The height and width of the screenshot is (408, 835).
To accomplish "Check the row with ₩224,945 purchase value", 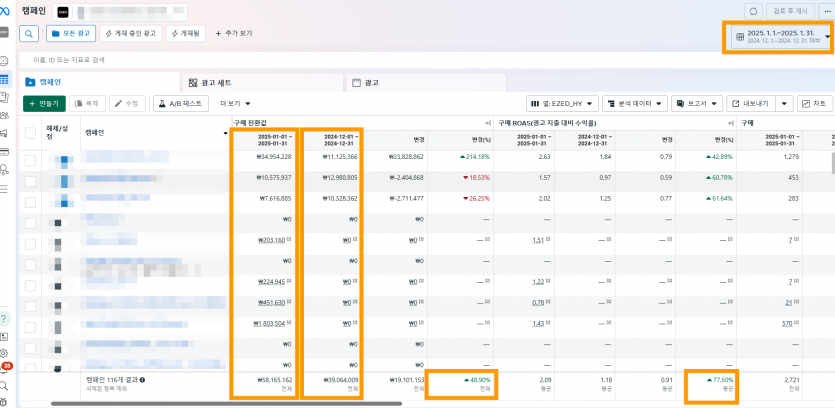I will pyautogui.click(x=30, y=285).
